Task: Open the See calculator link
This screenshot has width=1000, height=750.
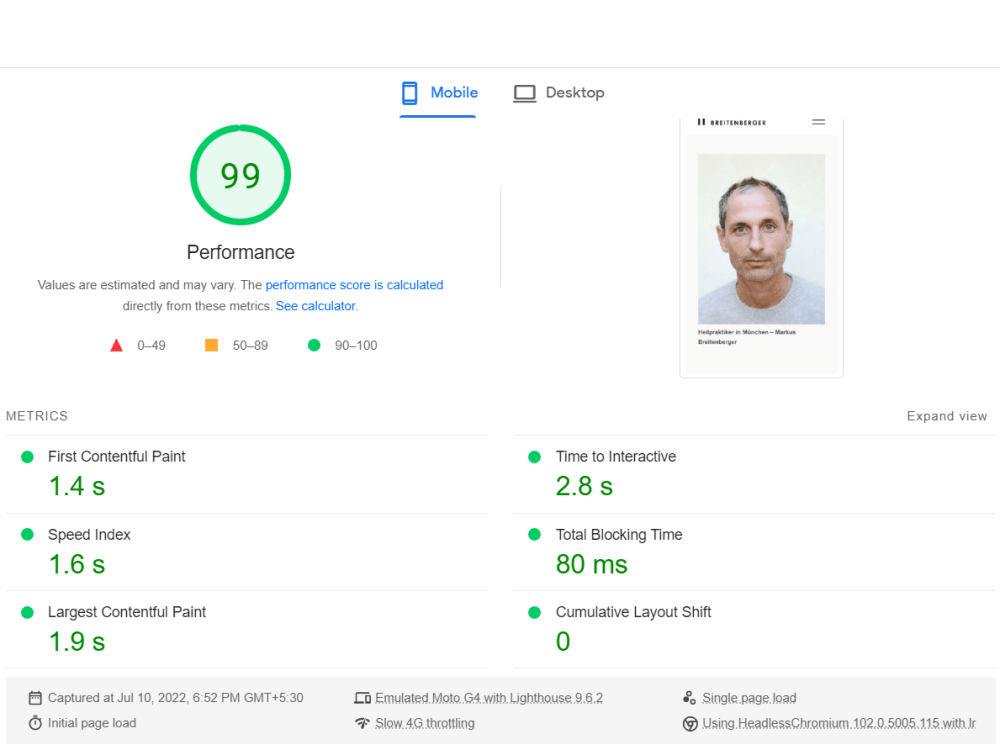Action: [316, 306]
